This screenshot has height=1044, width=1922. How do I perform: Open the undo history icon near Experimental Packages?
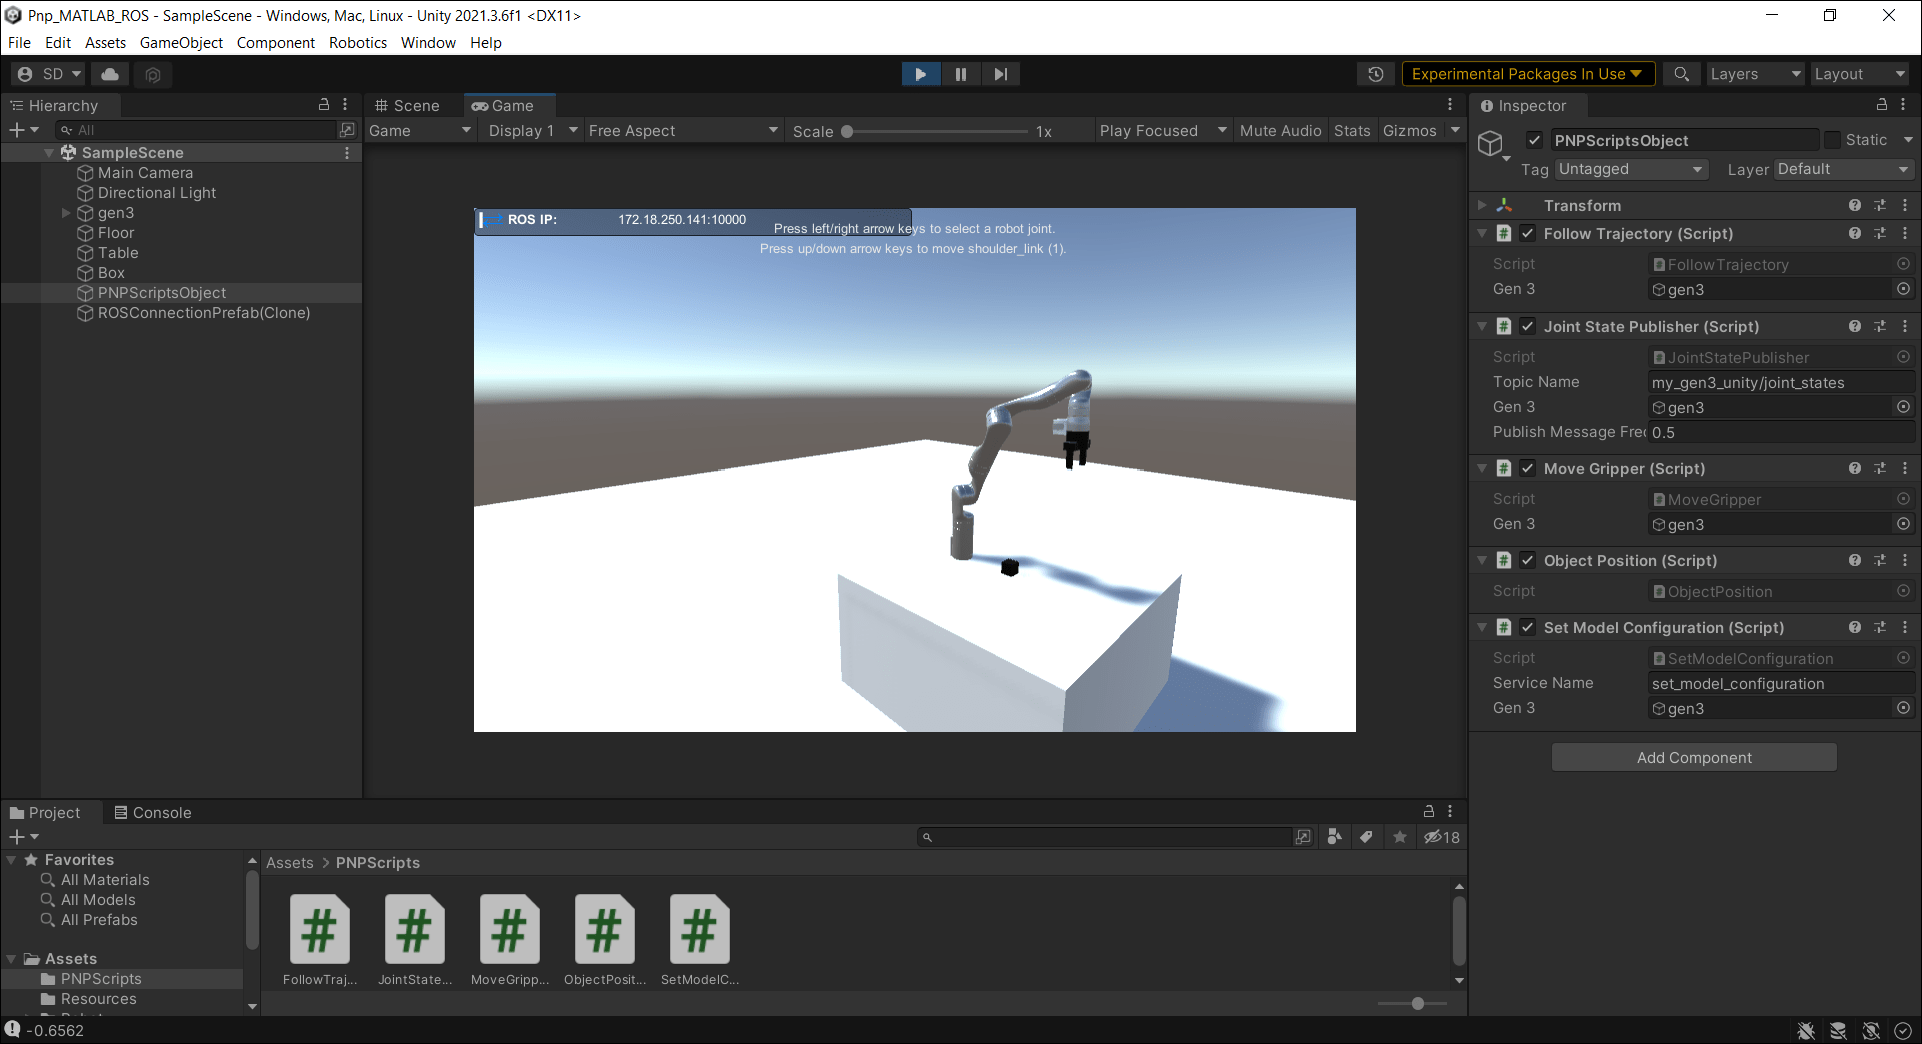1375,73
